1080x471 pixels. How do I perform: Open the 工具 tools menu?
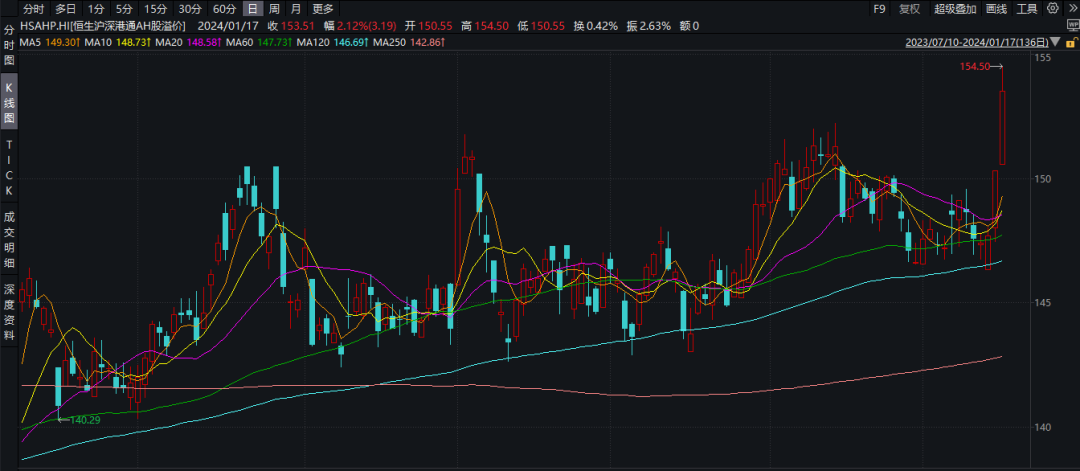[x=1027, y=9]
